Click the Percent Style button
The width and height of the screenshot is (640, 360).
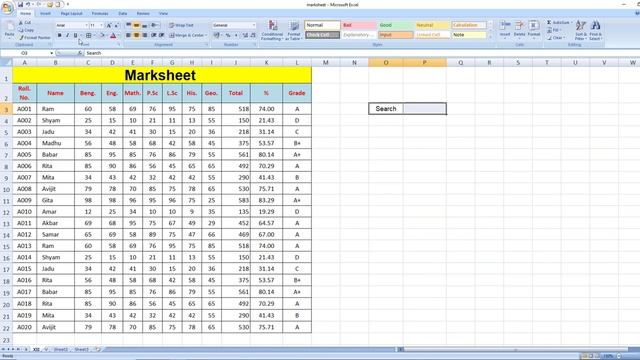tap(228, 36)
